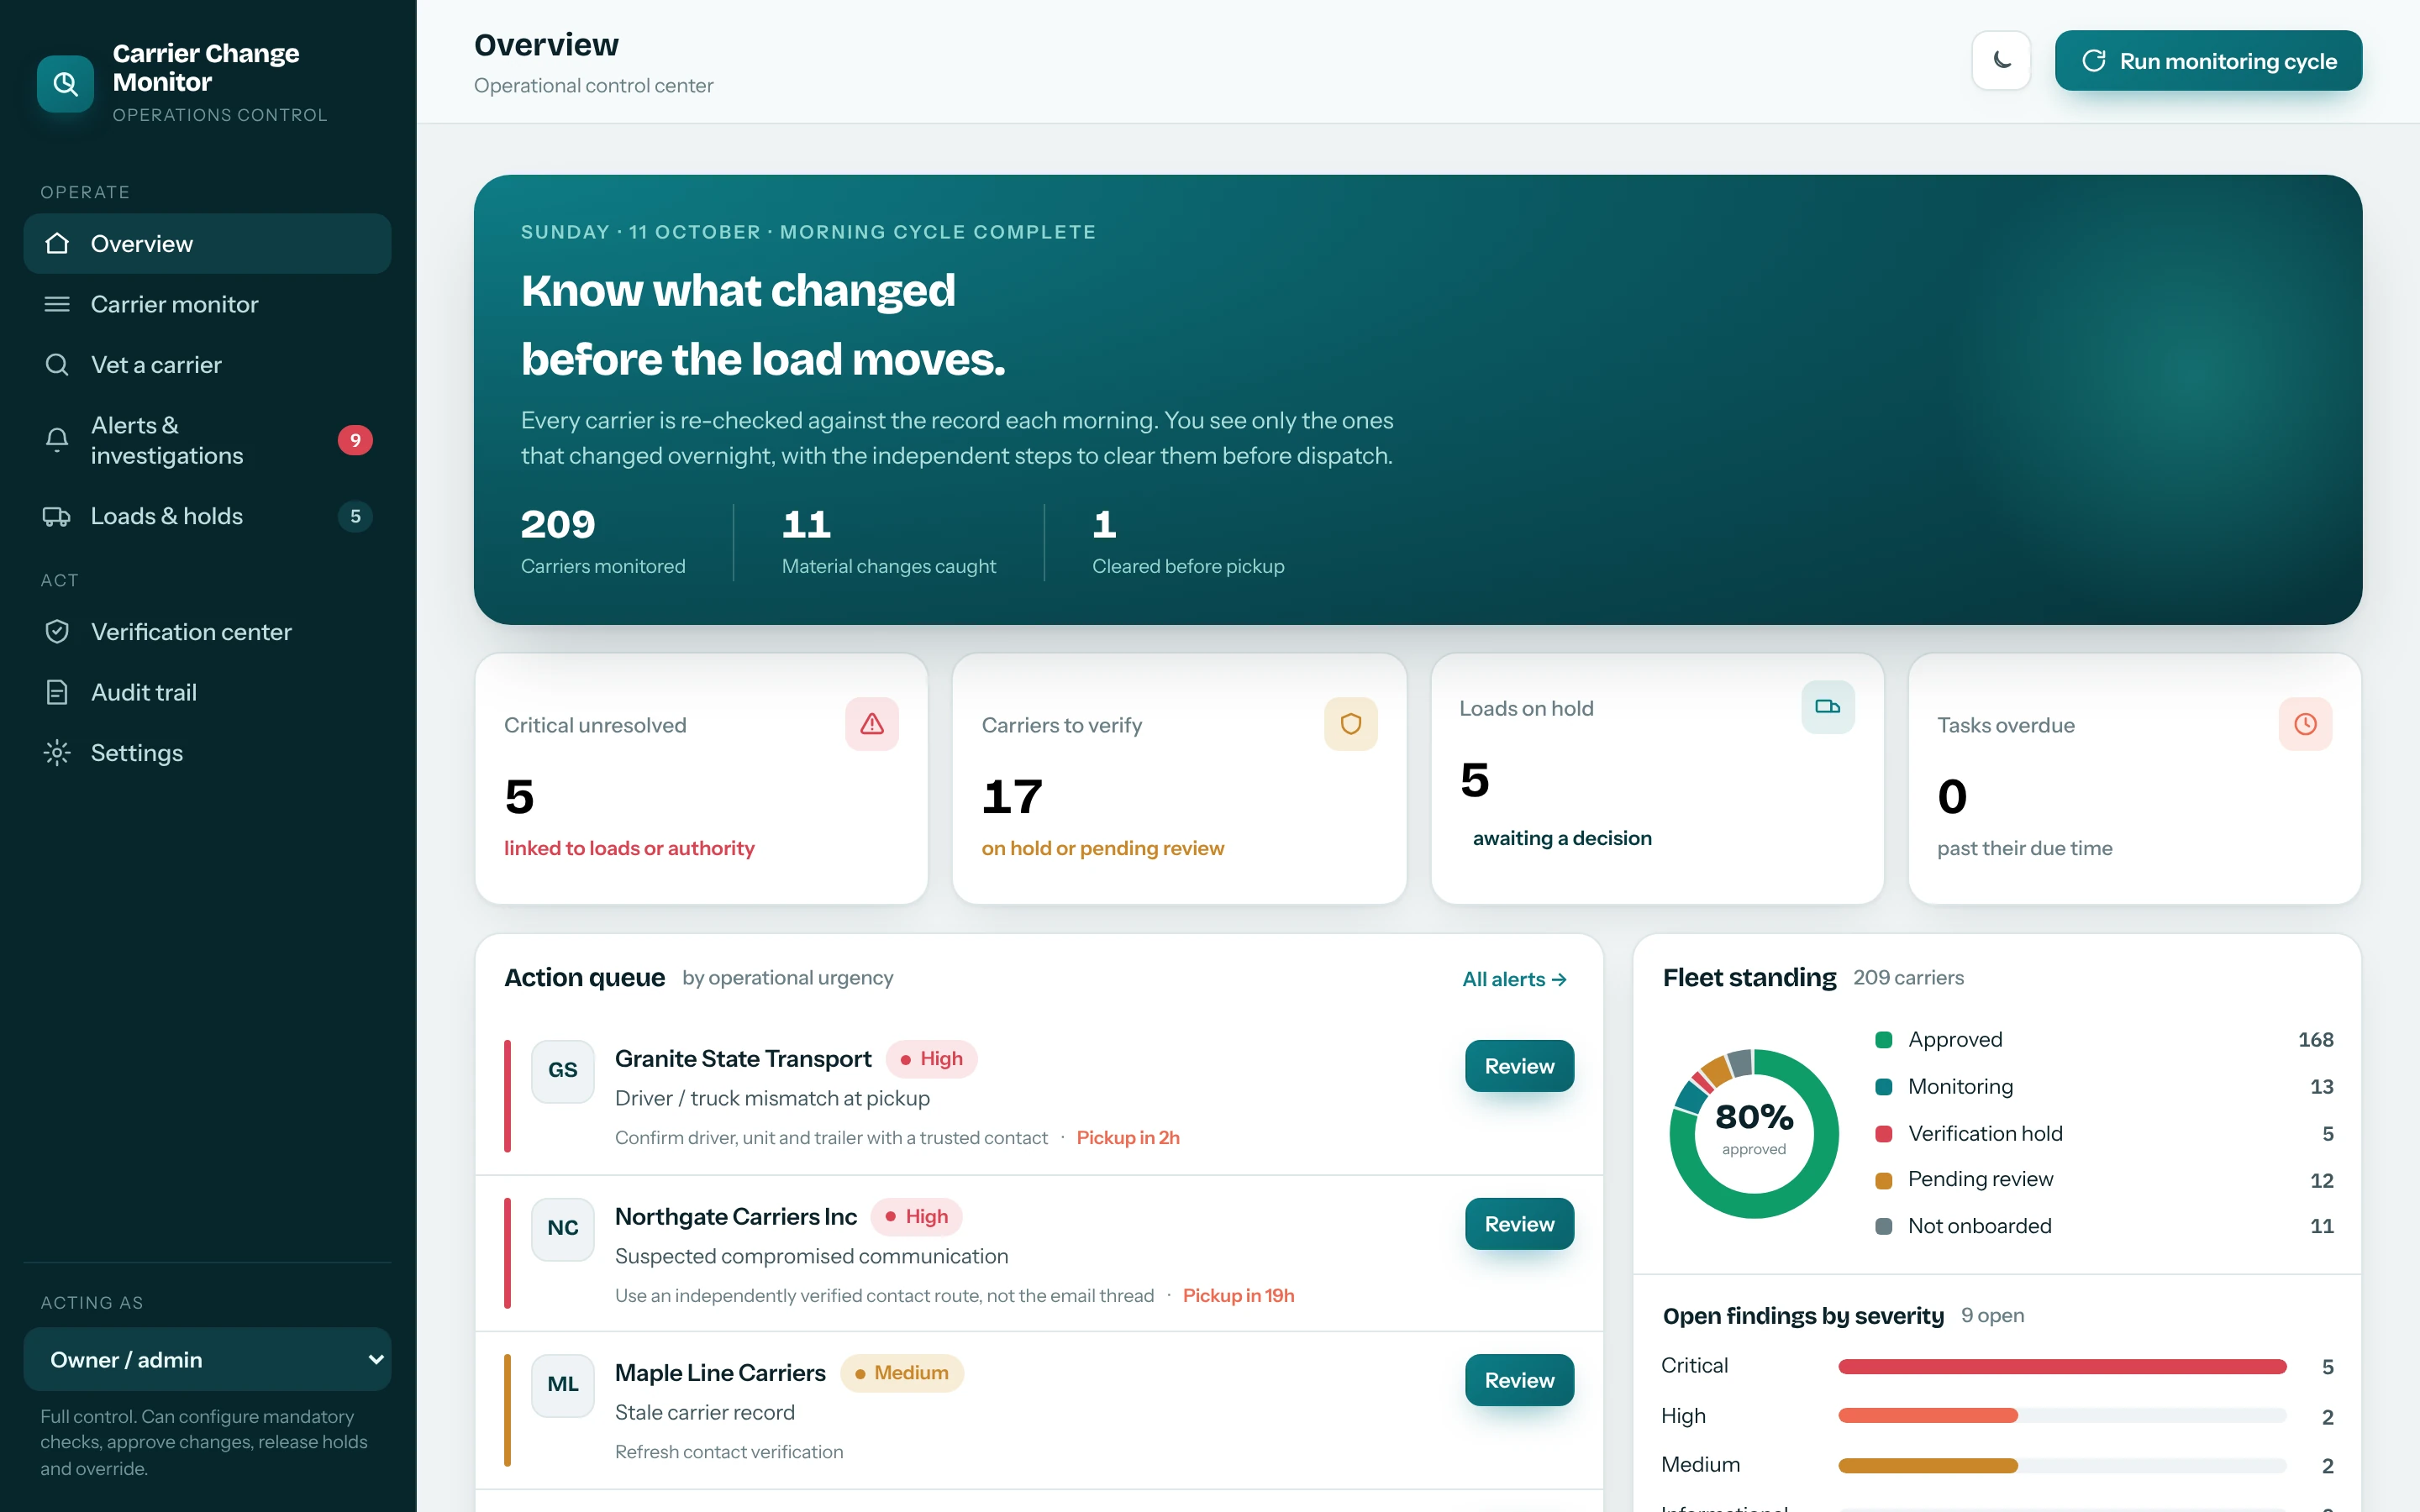Click the 5 badge beside Loads & holds
This screenshot has height=1512, width=2420.
coord(355,516)
